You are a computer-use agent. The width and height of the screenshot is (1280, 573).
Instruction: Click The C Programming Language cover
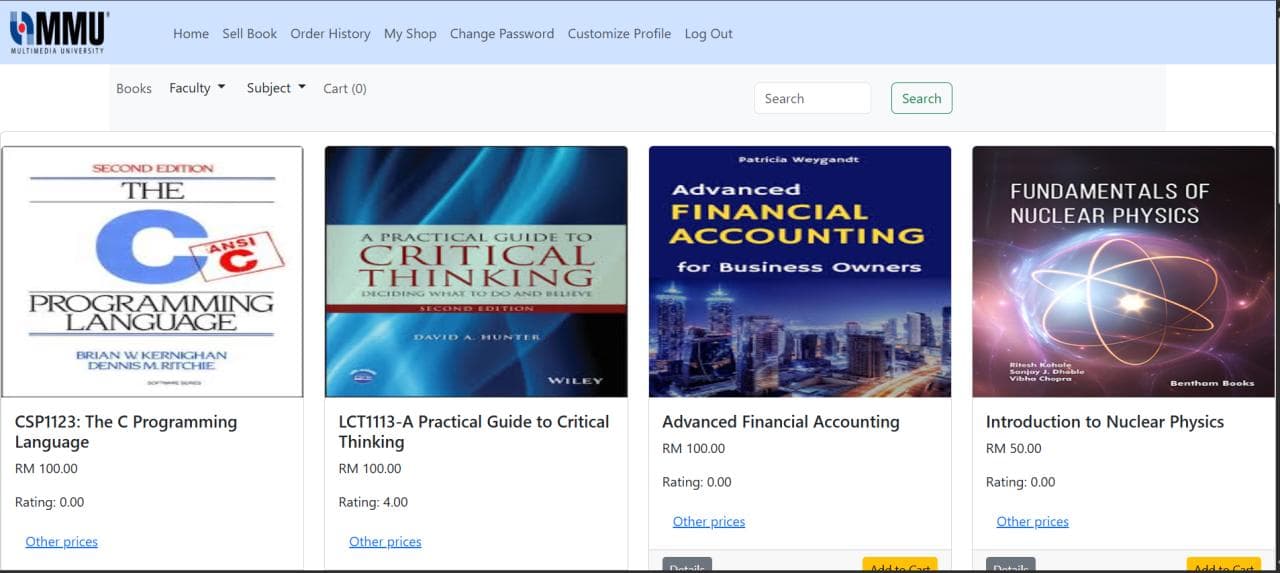click(152, 272)
